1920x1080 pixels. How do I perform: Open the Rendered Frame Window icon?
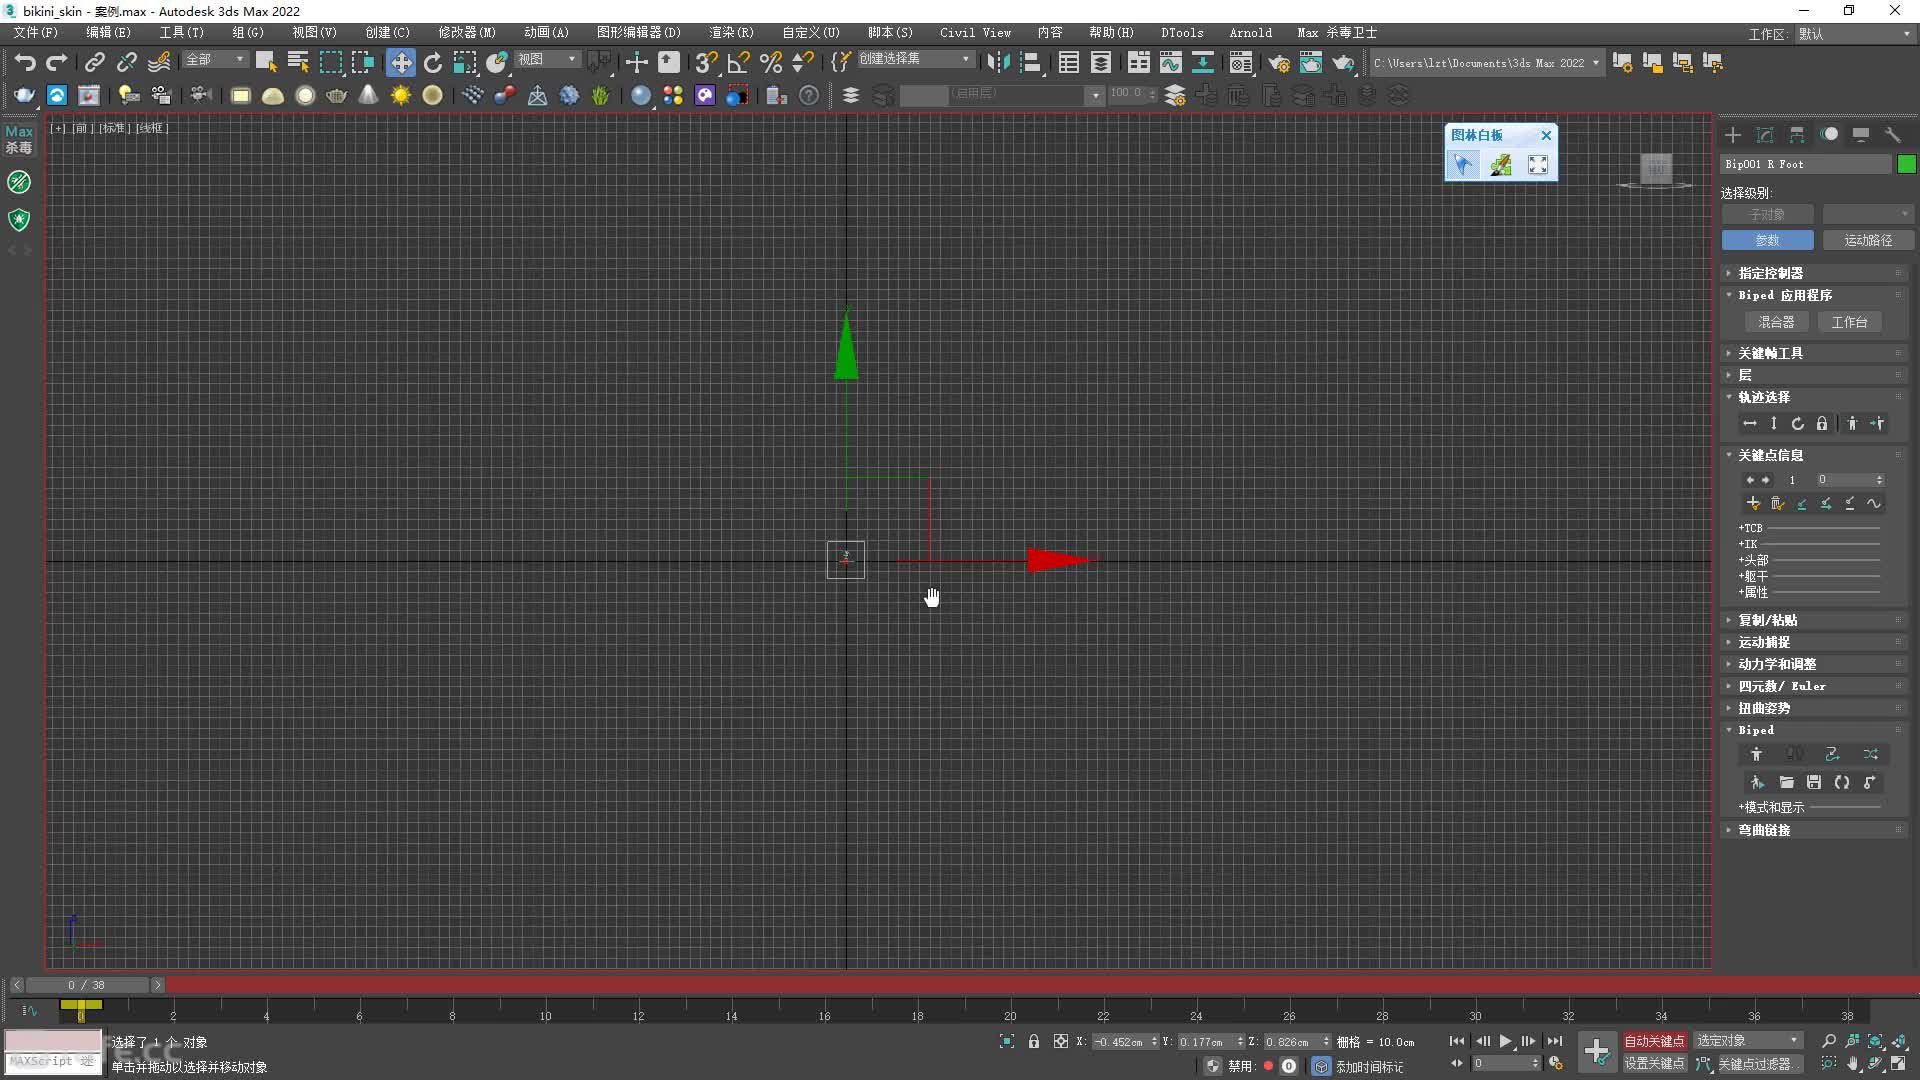coord(1311,62)
